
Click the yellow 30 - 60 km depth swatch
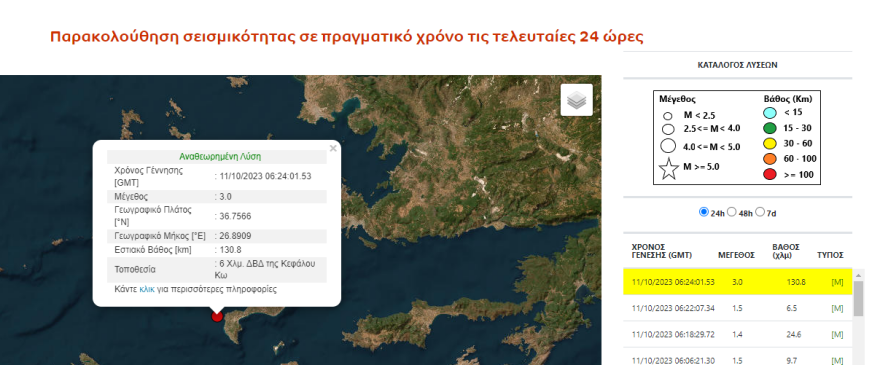[769, 143]
